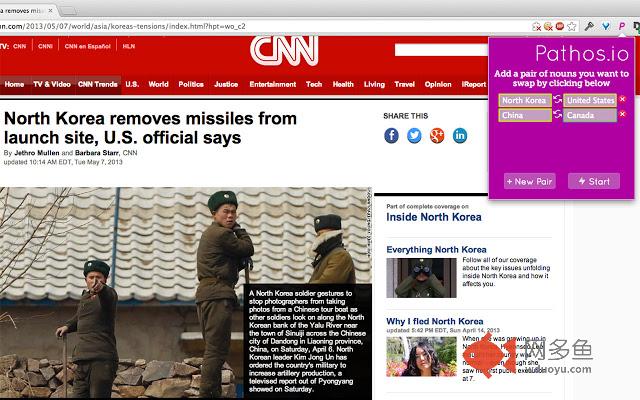Viewport: 640px width, 400px height.
Task: Open the TV & Video section
Action: pos(52,84)
